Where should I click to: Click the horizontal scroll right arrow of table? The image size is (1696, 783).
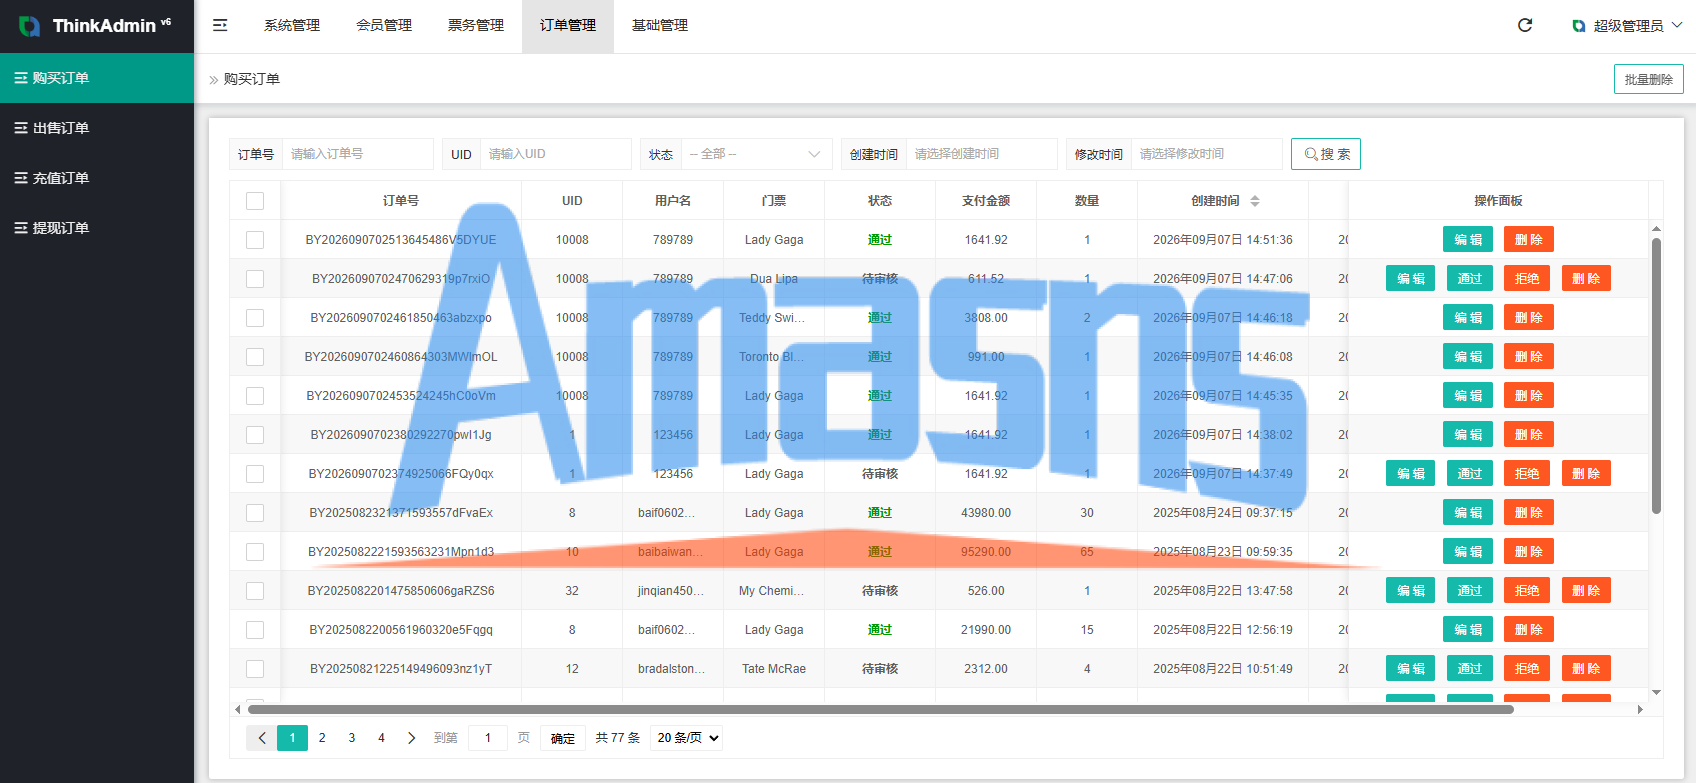(x=1640, y=709)
